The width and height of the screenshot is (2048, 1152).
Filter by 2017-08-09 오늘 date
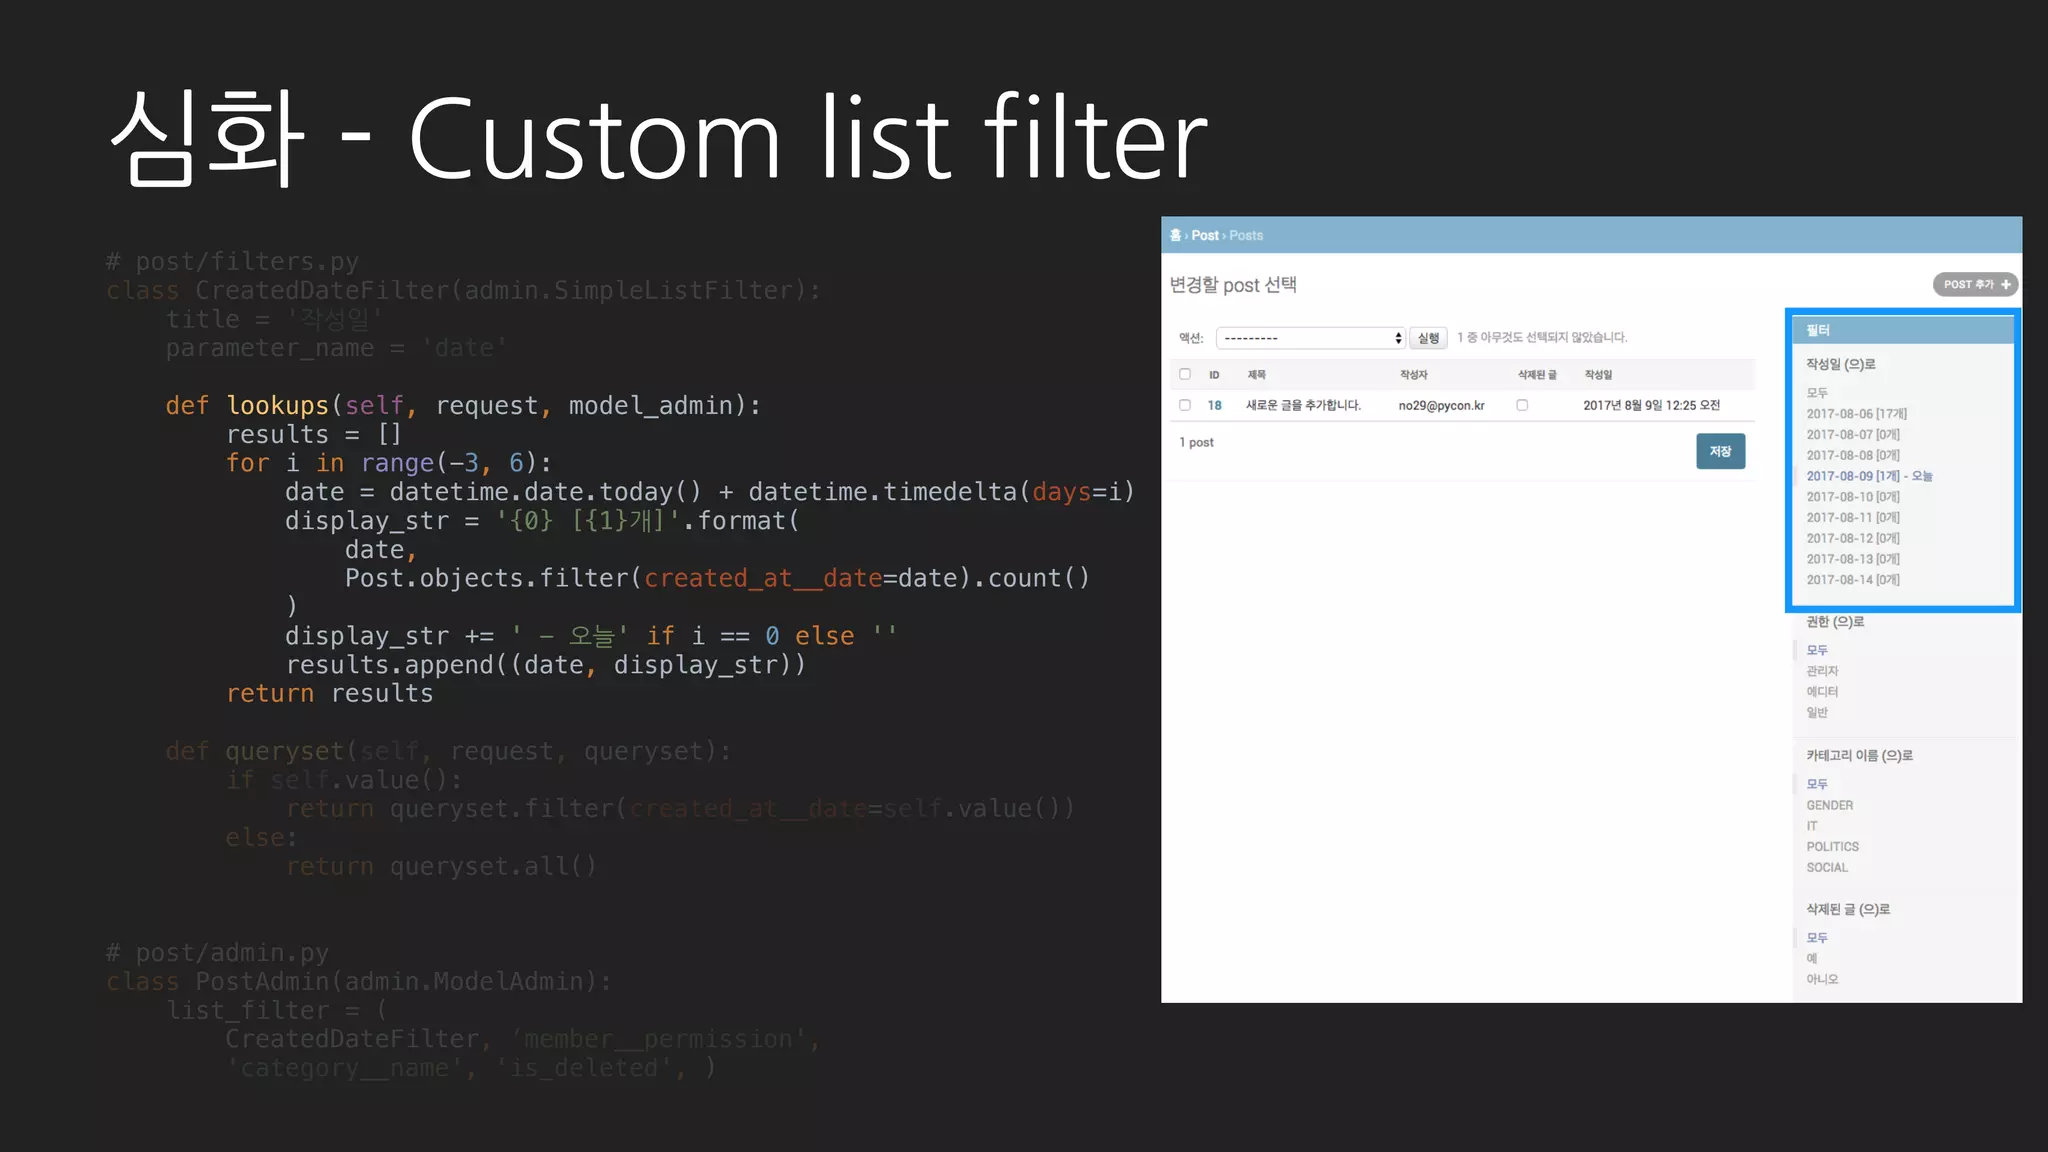coord(1868,476)
